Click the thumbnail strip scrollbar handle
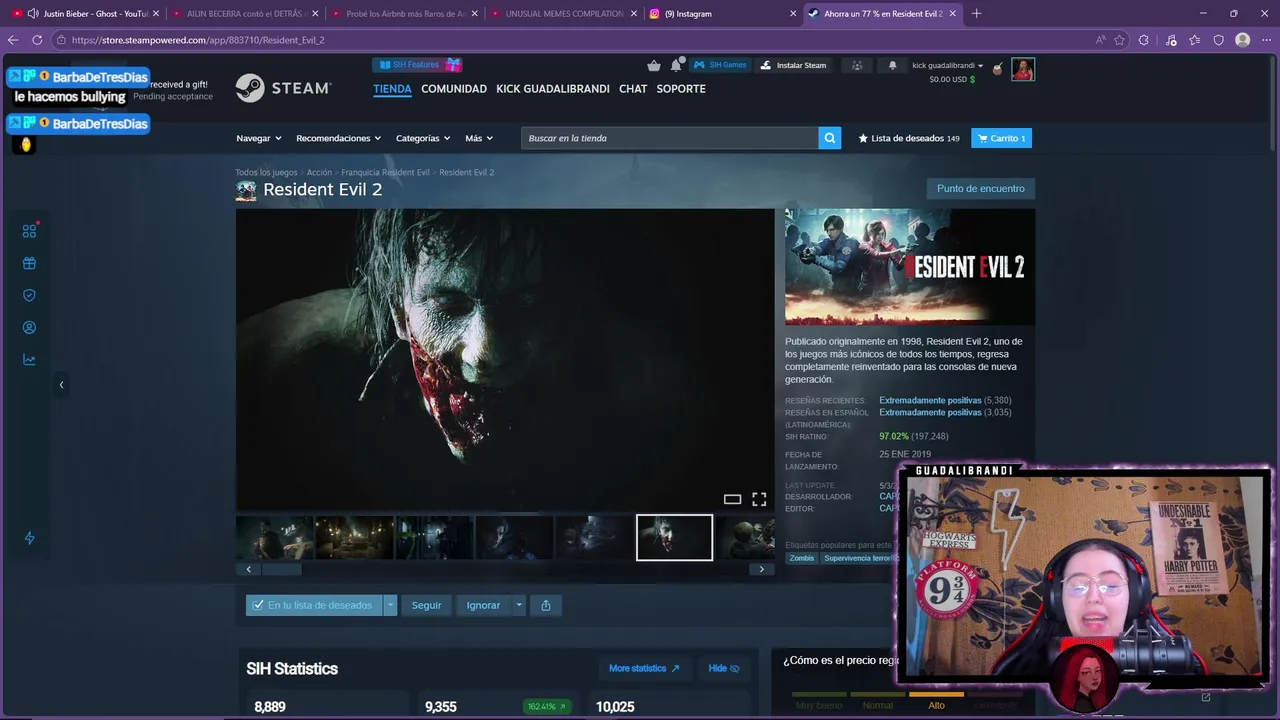 [x=282, y=569]
